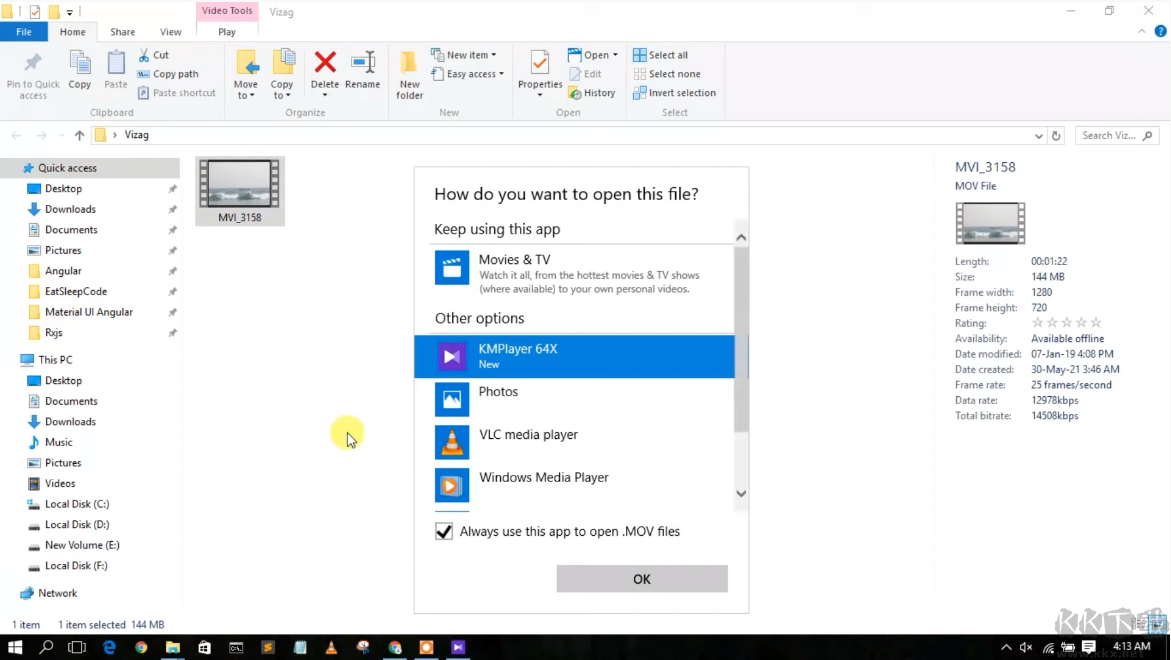Switch to the Share ribbon tab
The image size is (1171, 660).
click(123, 32)
